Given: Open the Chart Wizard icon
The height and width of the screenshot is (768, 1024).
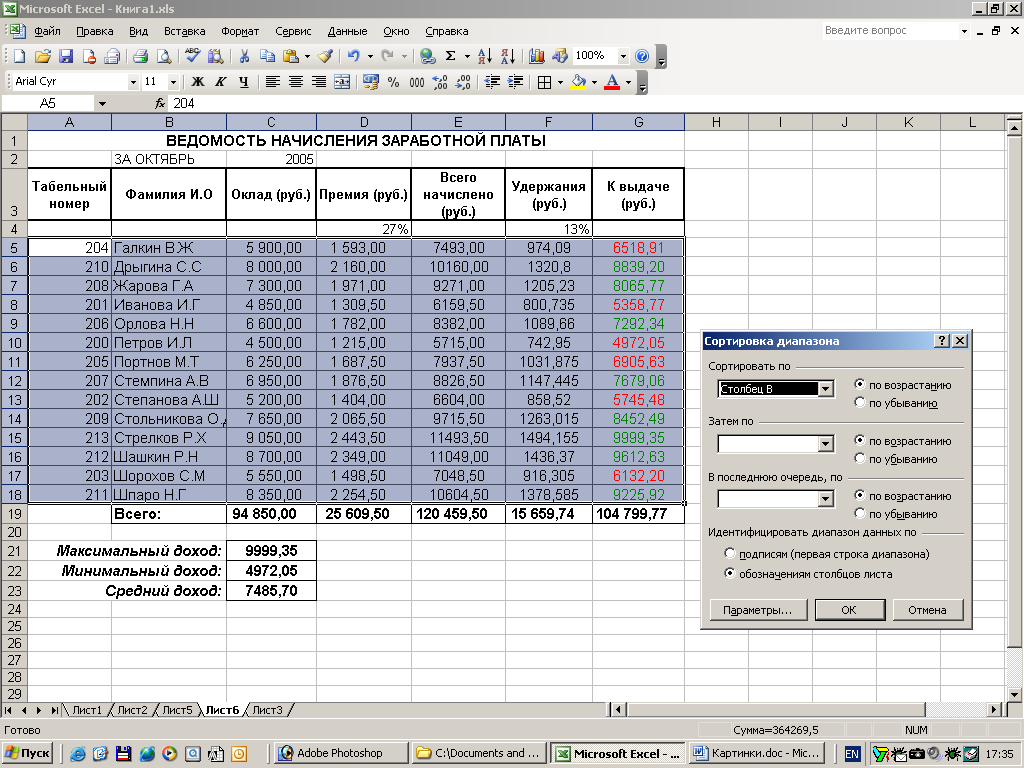Looking at the screenshot, I should (x=537, y=56).
